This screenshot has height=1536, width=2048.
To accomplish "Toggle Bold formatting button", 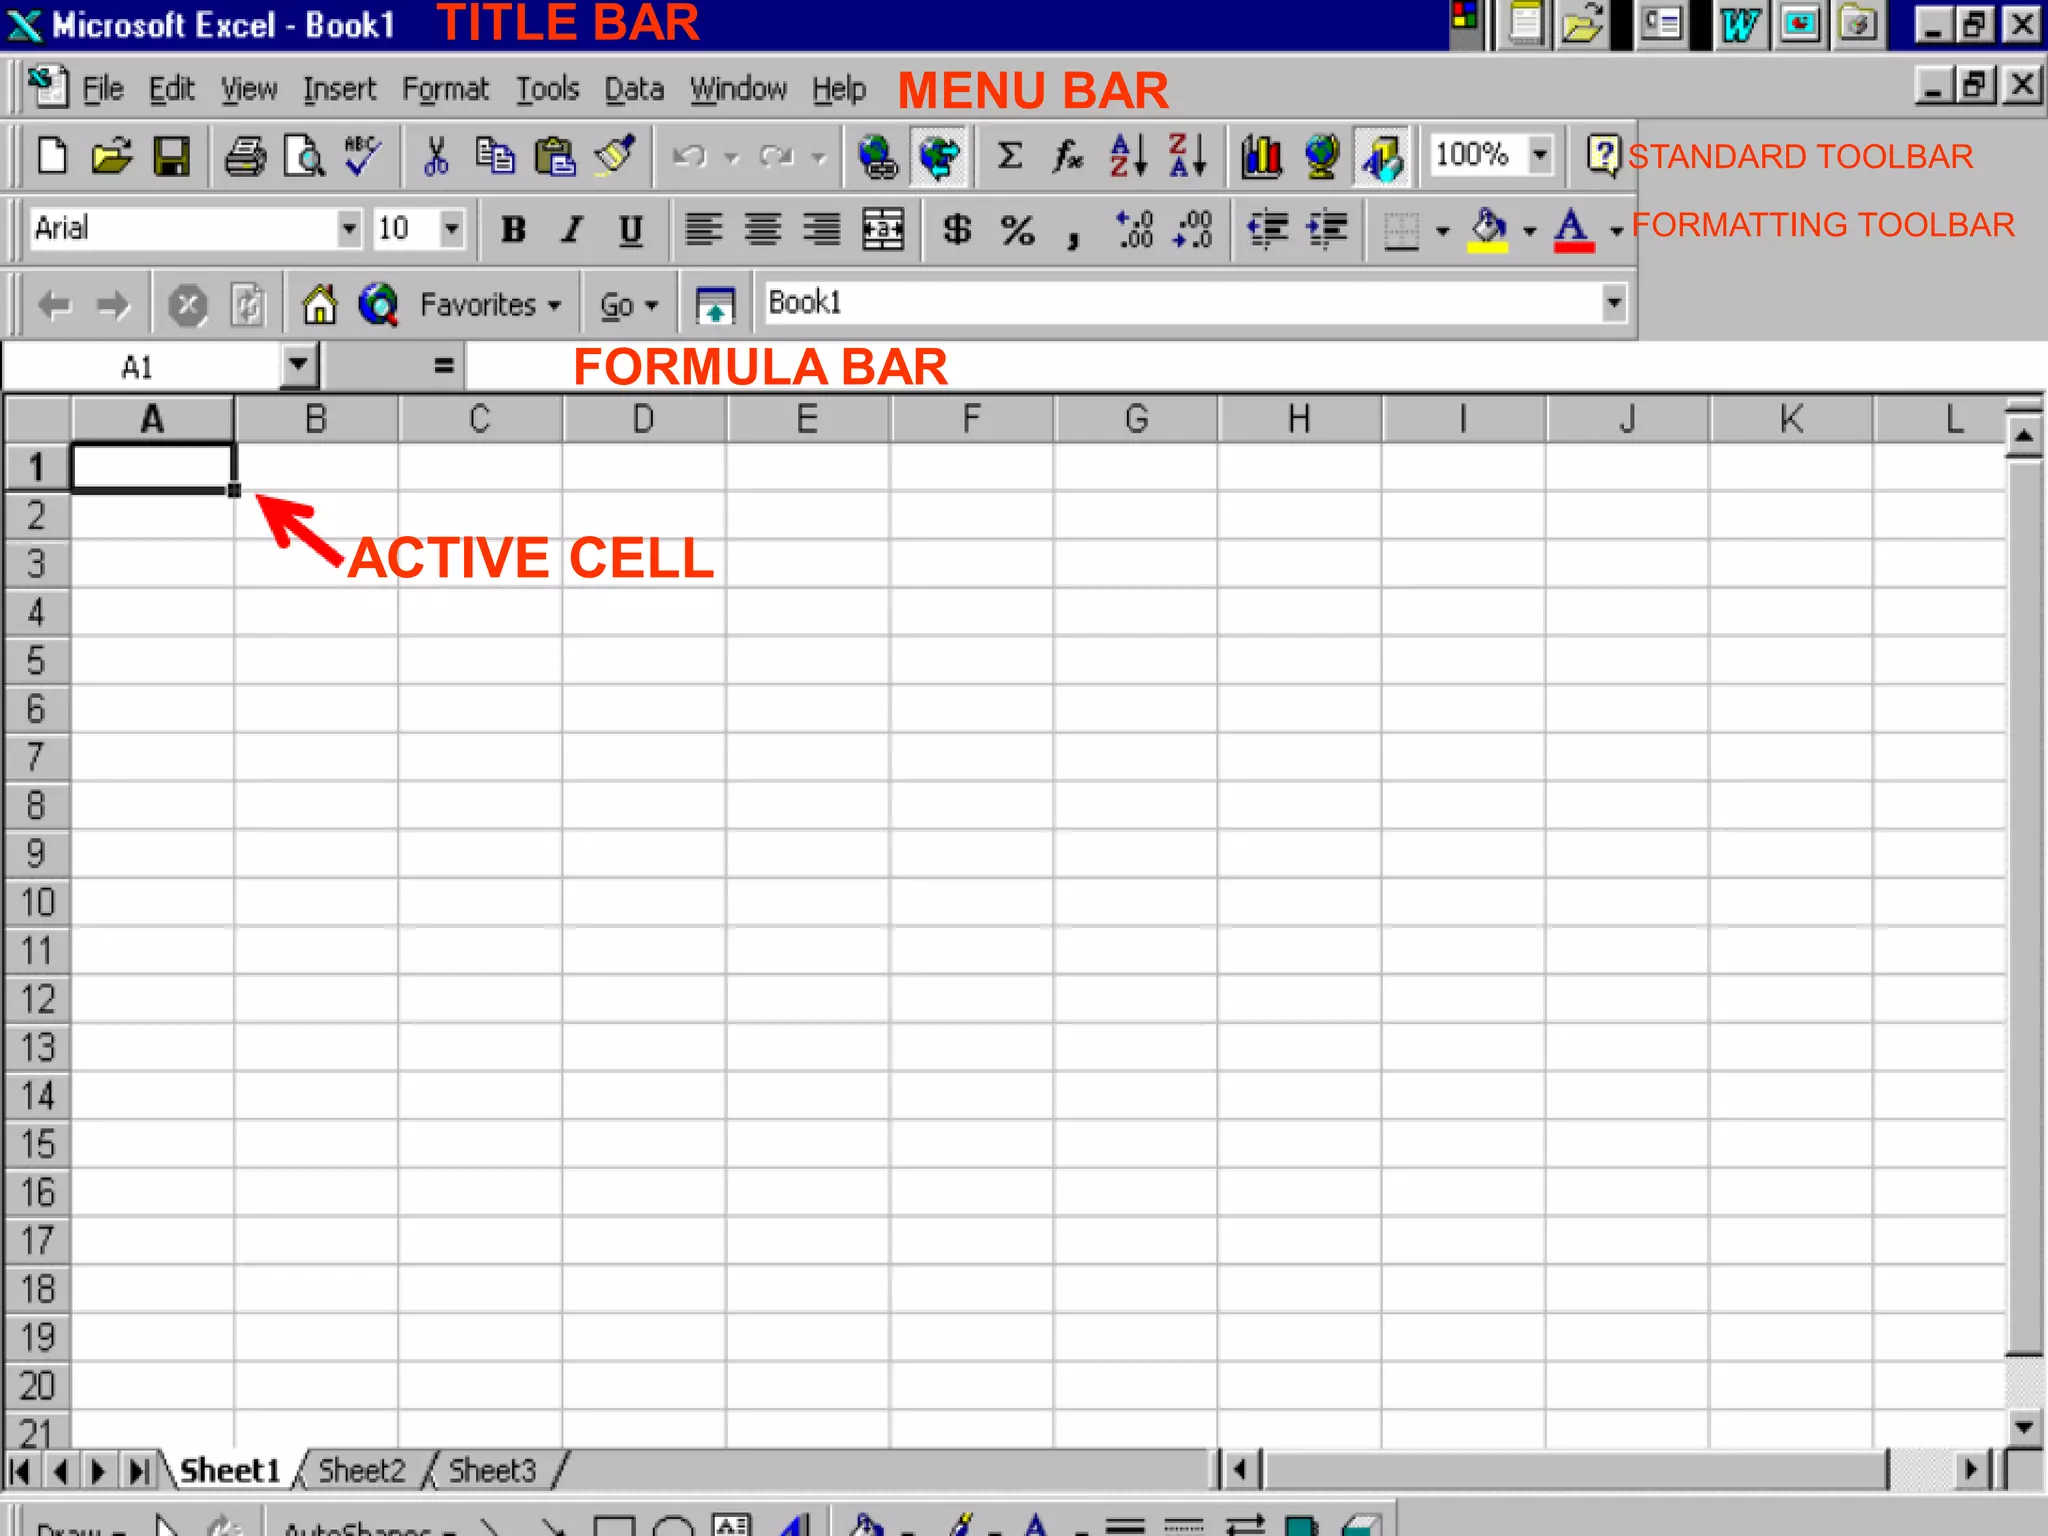I will pyautogui.click(x=513, y=230).
